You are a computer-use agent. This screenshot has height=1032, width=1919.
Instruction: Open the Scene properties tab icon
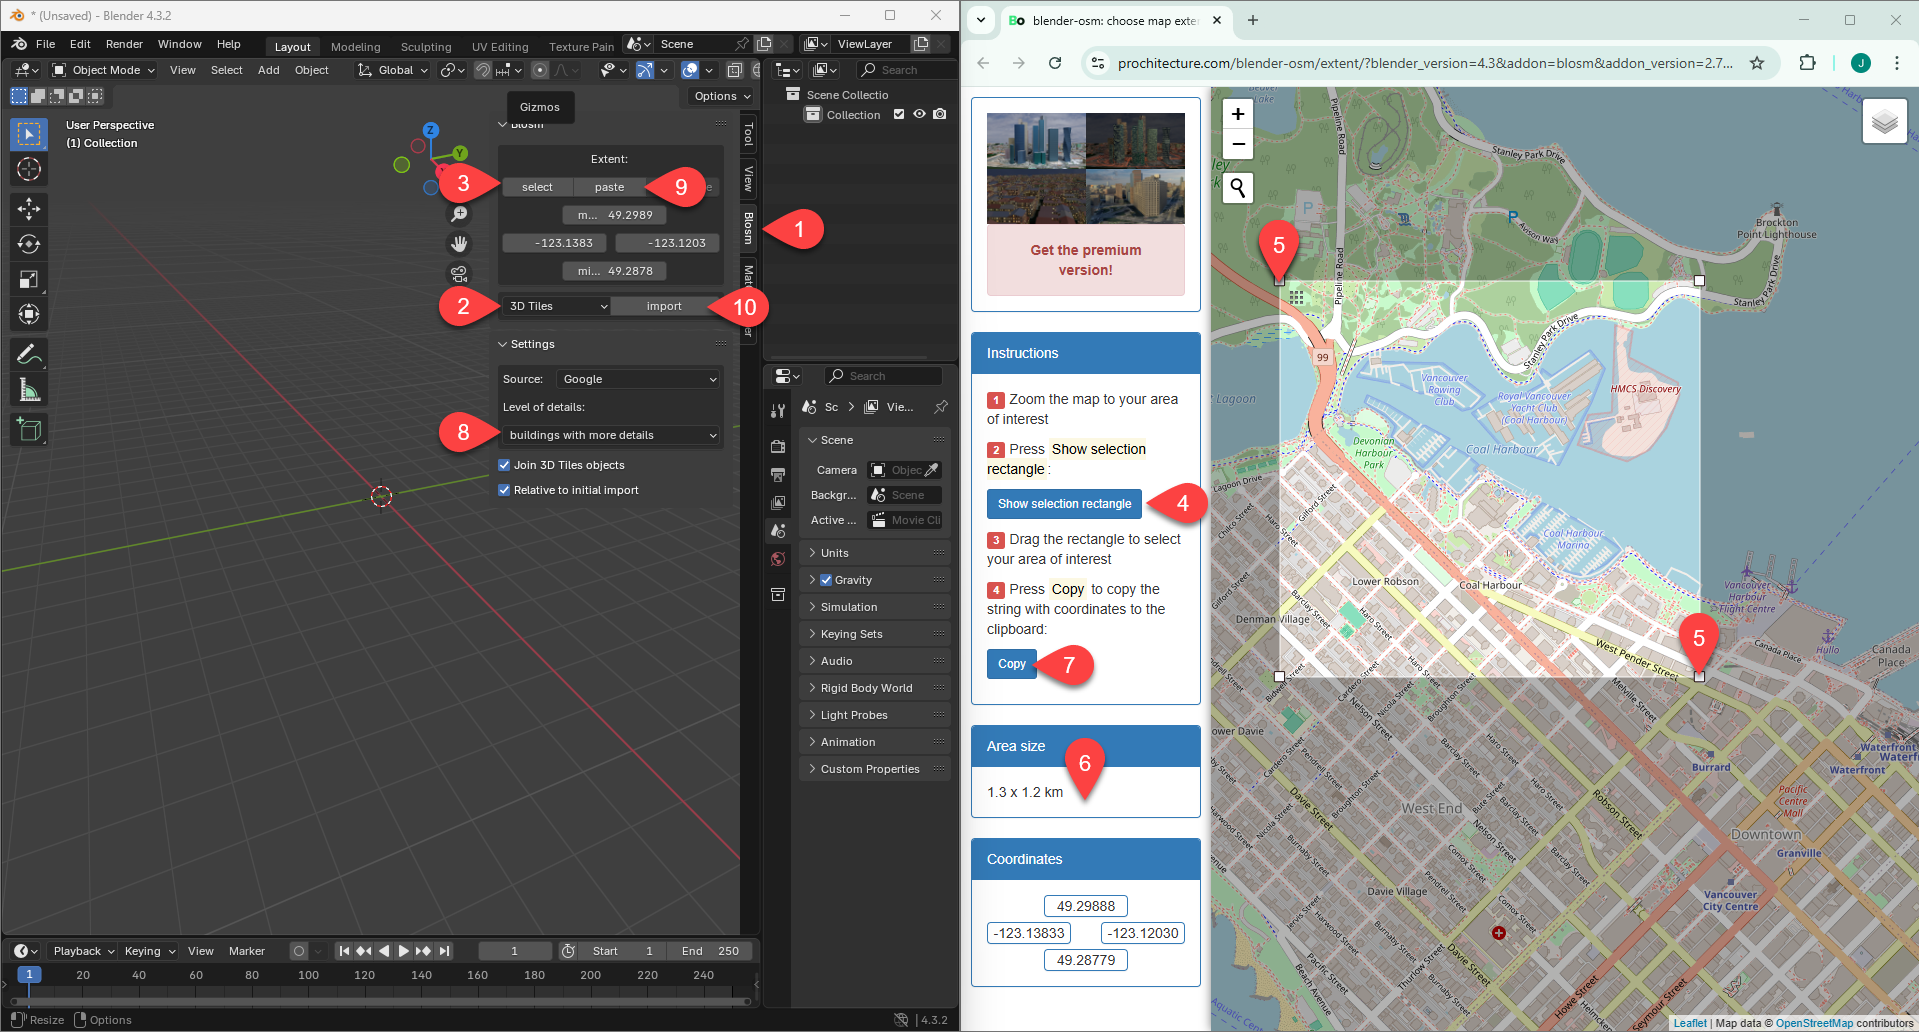(x=778, y=531)
